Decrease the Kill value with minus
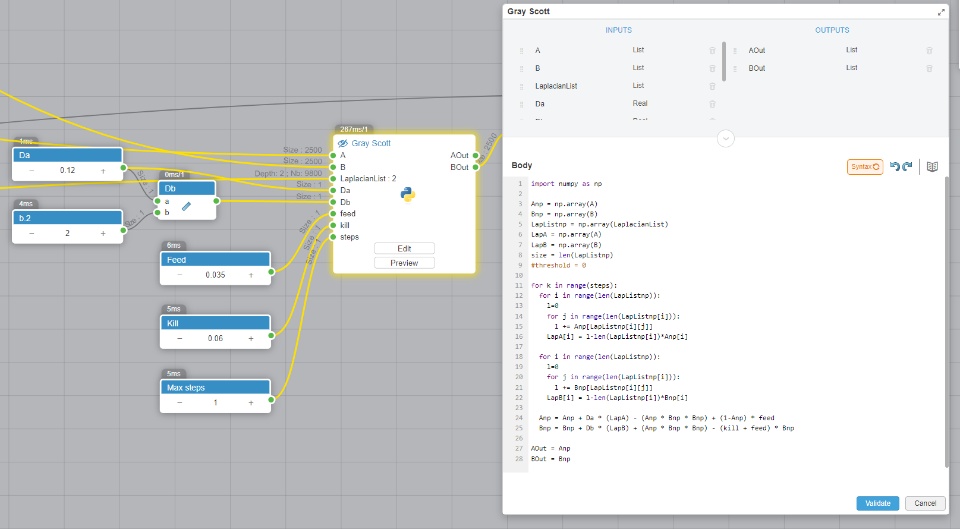The image size is (960, 529). point(180,338)
